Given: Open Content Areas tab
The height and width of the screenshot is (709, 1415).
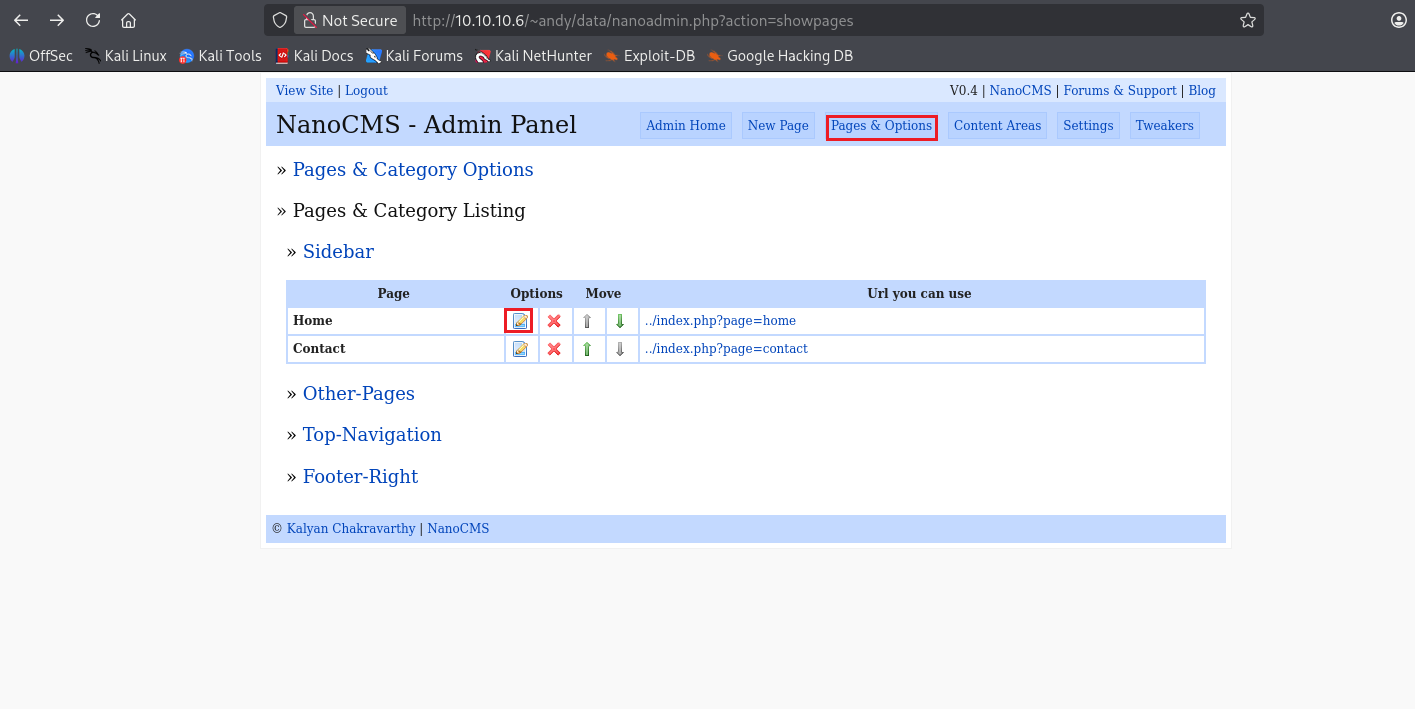Looking at the screenshot, I should [997, 126].
